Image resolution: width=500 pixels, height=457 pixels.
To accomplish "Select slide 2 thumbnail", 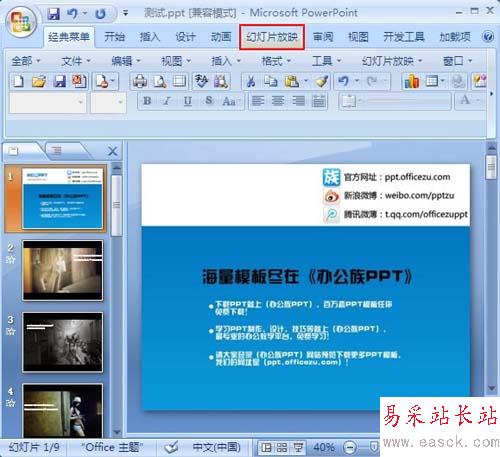I will [x=62, y=270].
